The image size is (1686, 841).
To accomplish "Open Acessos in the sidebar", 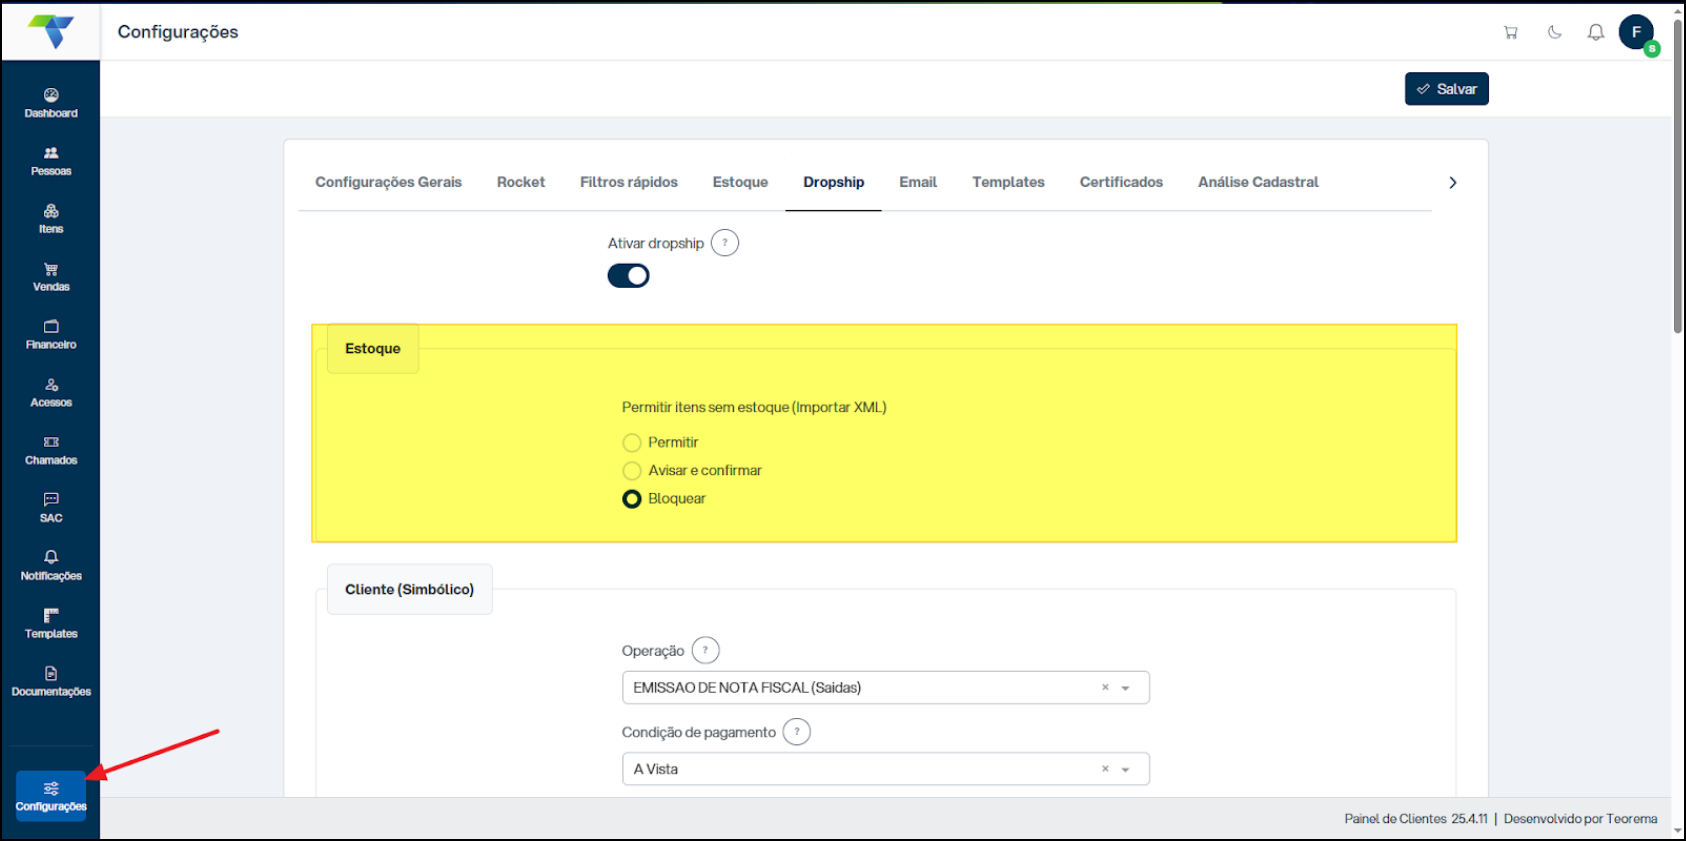I will 51,393.
